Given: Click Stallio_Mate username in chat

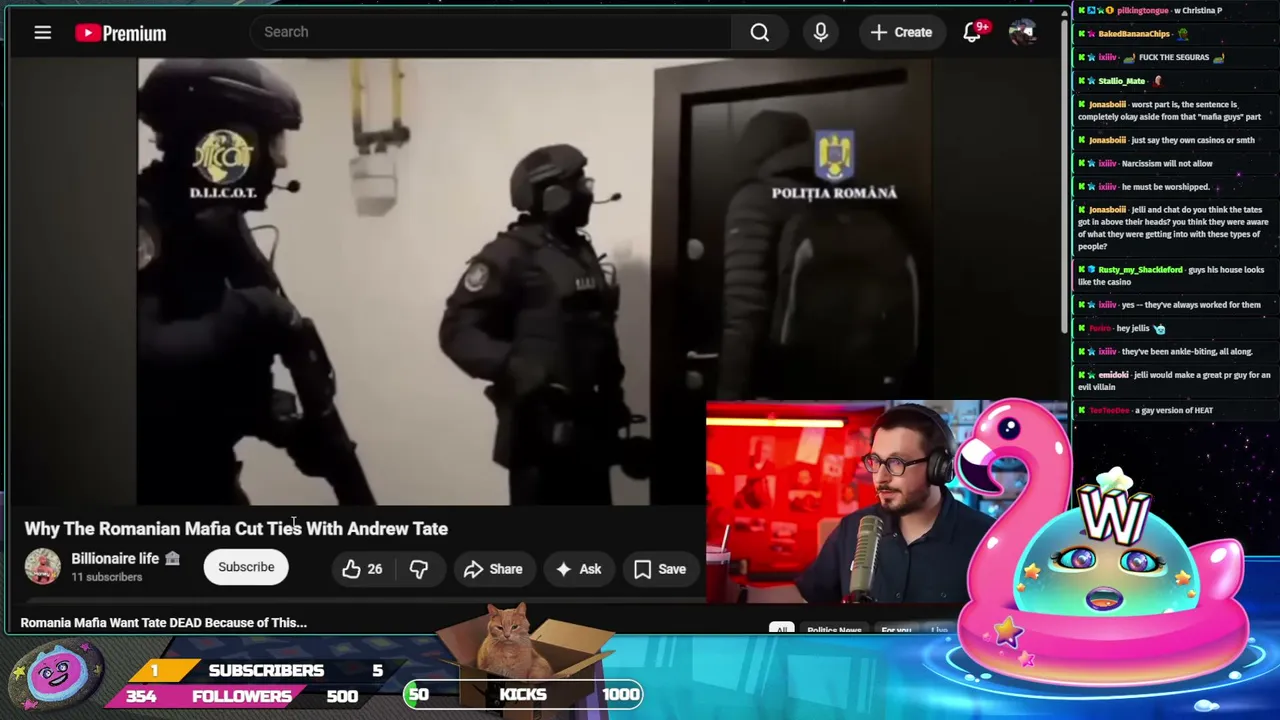Looking at the screenshot, I should point(1122,81).
